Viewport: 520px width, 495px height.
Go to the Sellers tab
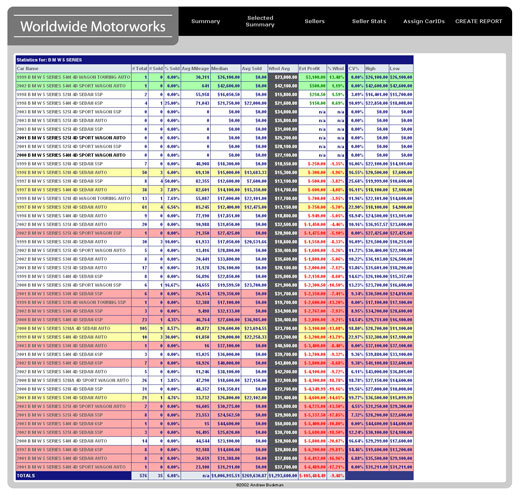point(314,21)
